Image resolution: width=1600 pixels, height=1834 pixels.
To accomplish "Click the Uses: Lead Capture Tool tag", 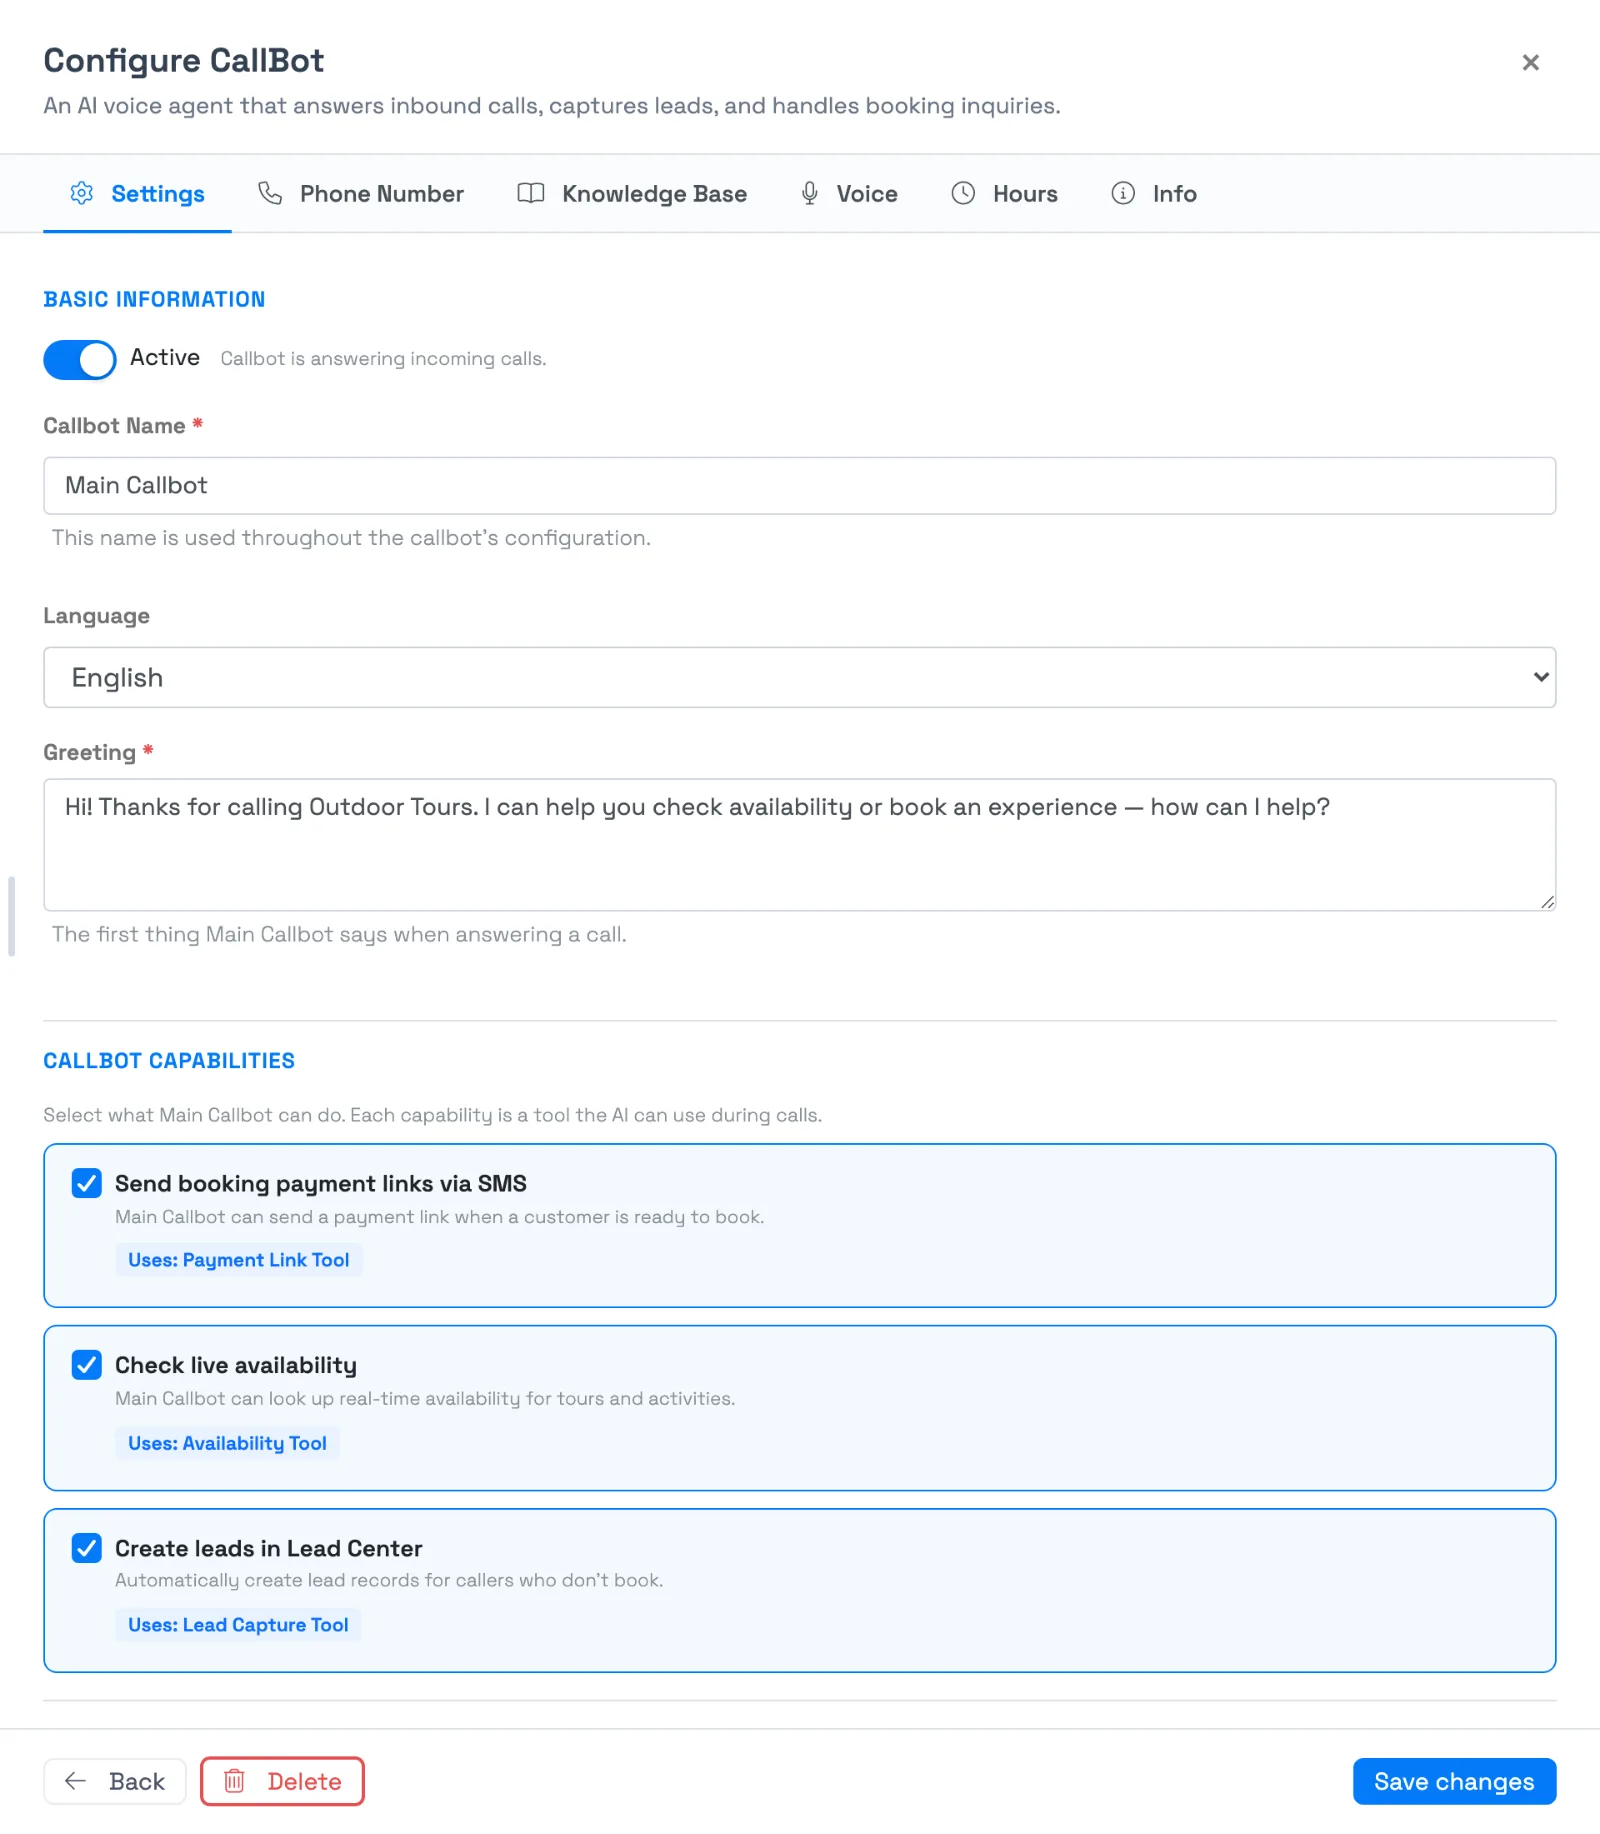I will (238, 1625).
